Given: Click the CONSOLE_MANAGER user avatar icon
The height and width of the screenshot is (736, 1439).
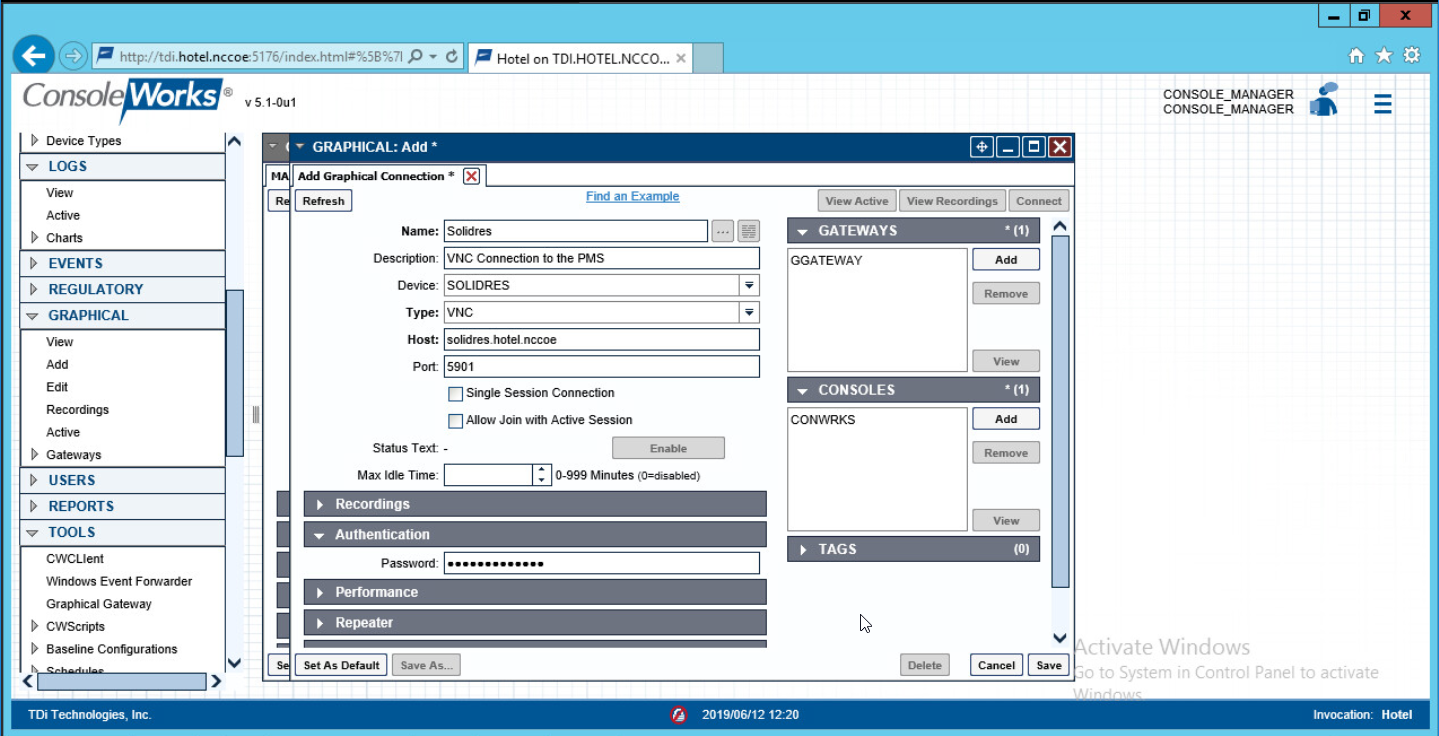Looking at the screenshot, I should [1324, 100].
